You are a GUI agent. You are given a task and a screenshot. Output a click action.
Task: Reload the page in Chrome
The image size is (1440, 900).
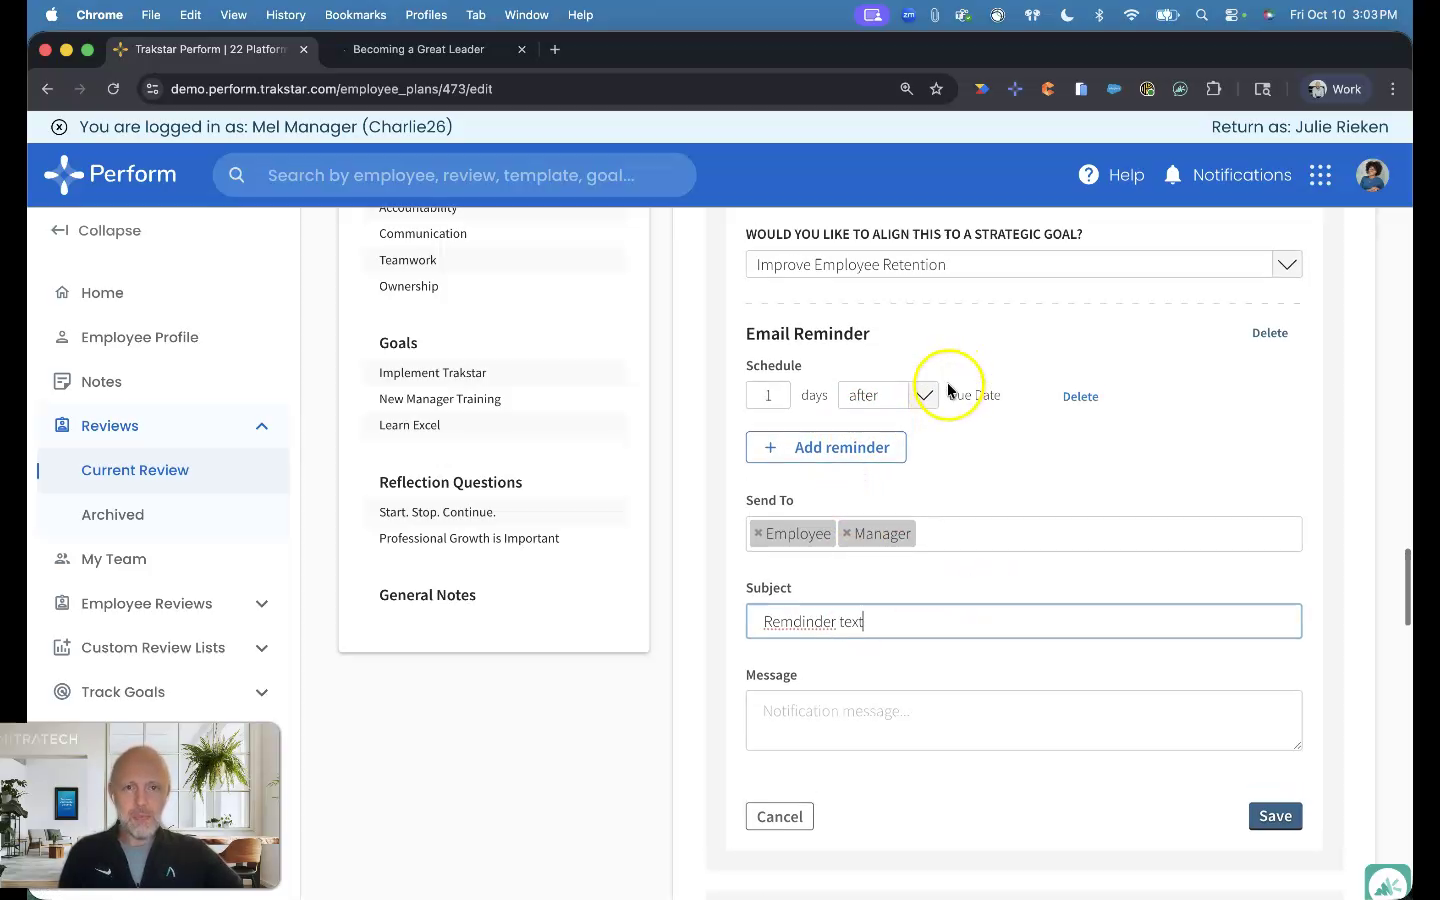(x=113, y=89)
